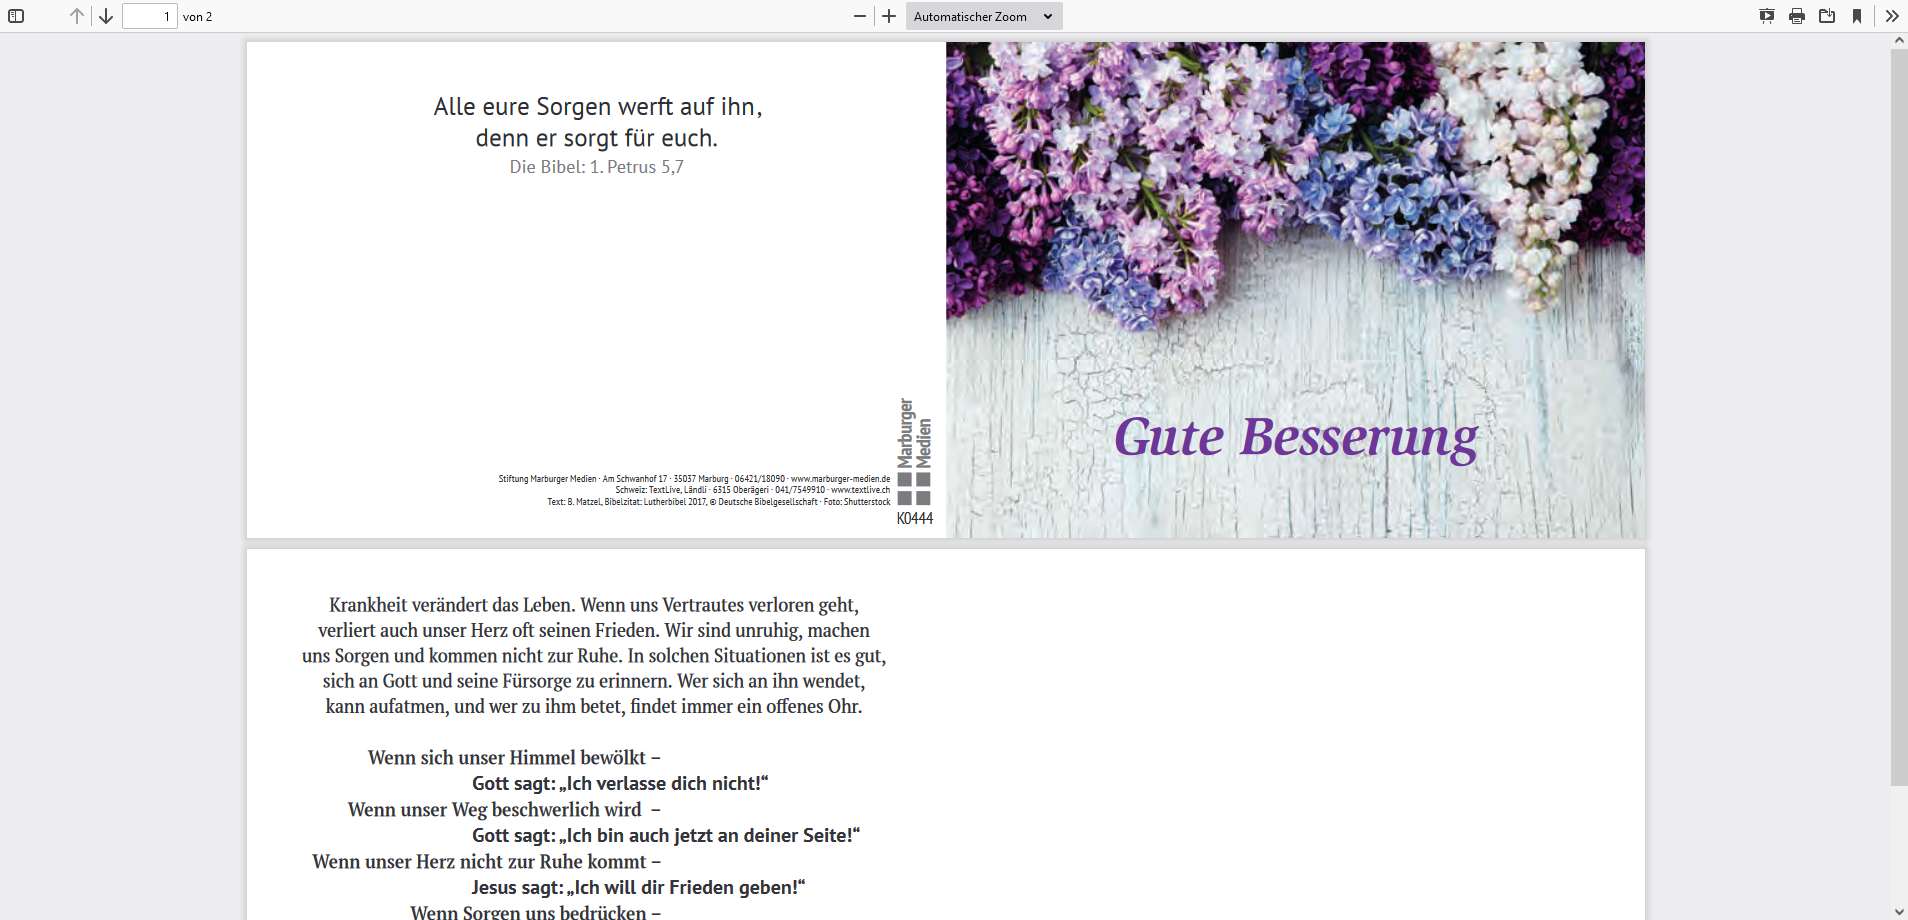This screenshot has width=1908, height=920.
Task: Click the 'denn er sorgt für euch.' line
Action: click(597, 138)
